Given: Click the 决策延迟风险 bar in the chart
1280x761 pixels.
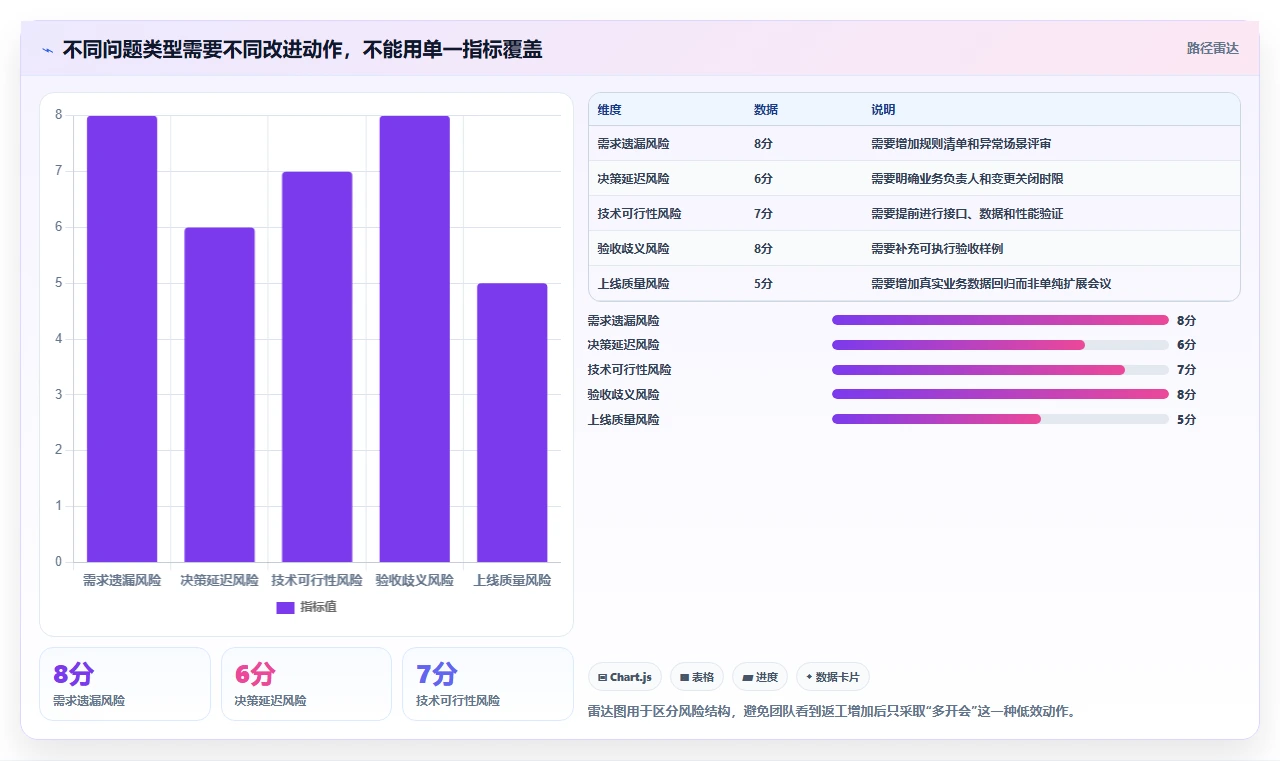Looking at the screenshot, I should click(219, 395).
